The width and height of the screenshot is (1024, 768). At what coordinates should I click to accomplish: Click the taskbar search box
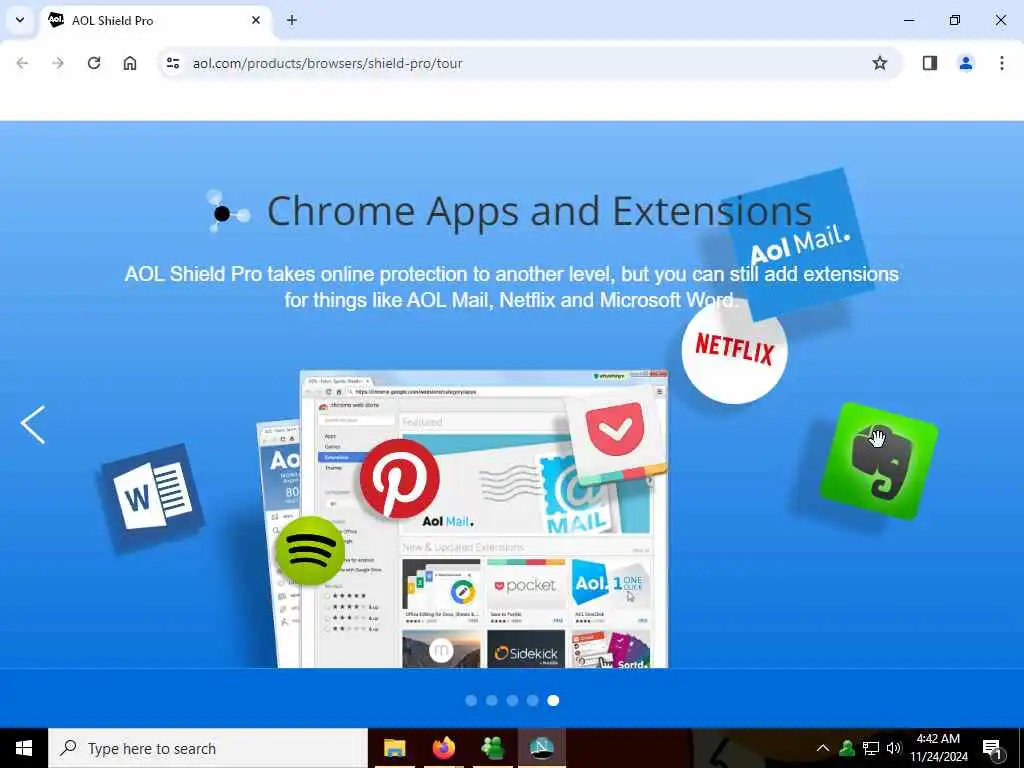pyautogui.click(x=208, y=748)
